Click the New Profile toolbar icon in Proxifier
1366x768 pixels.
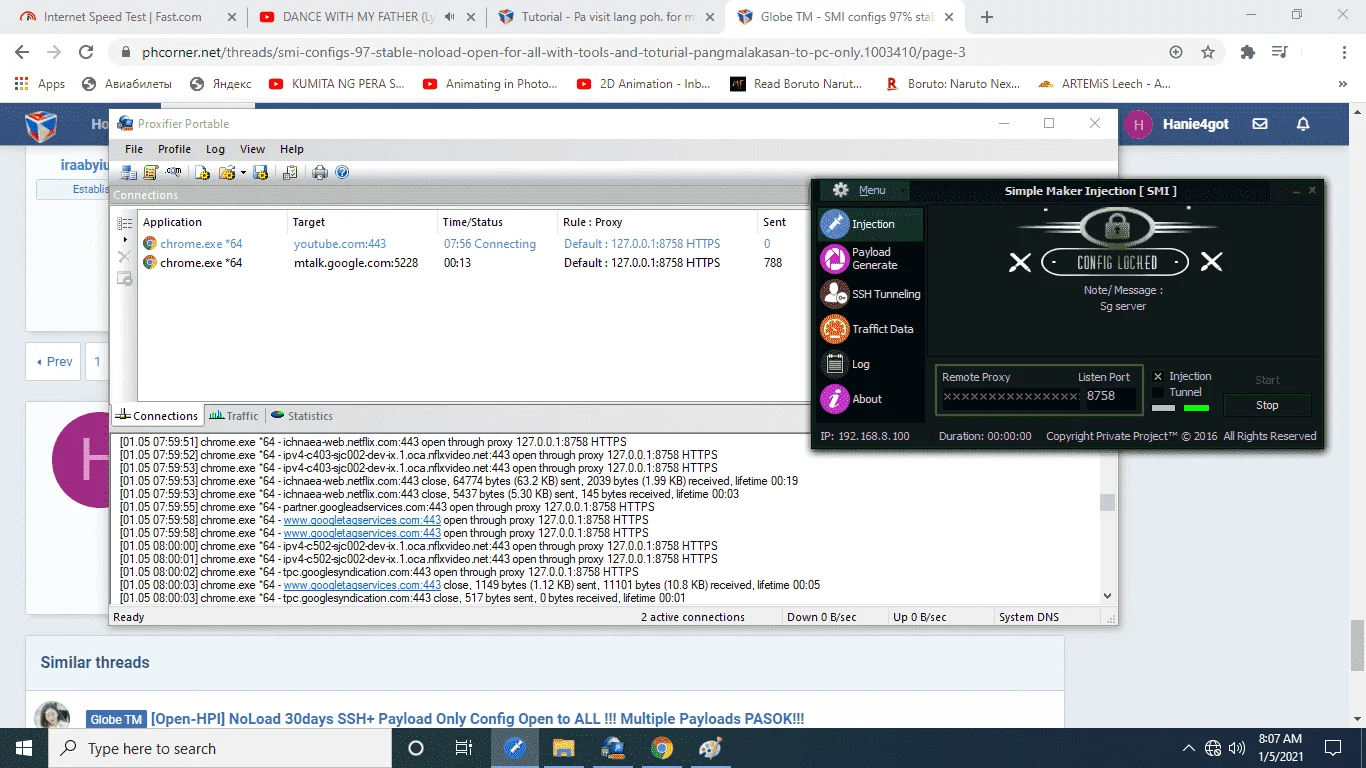coord(203,173)
